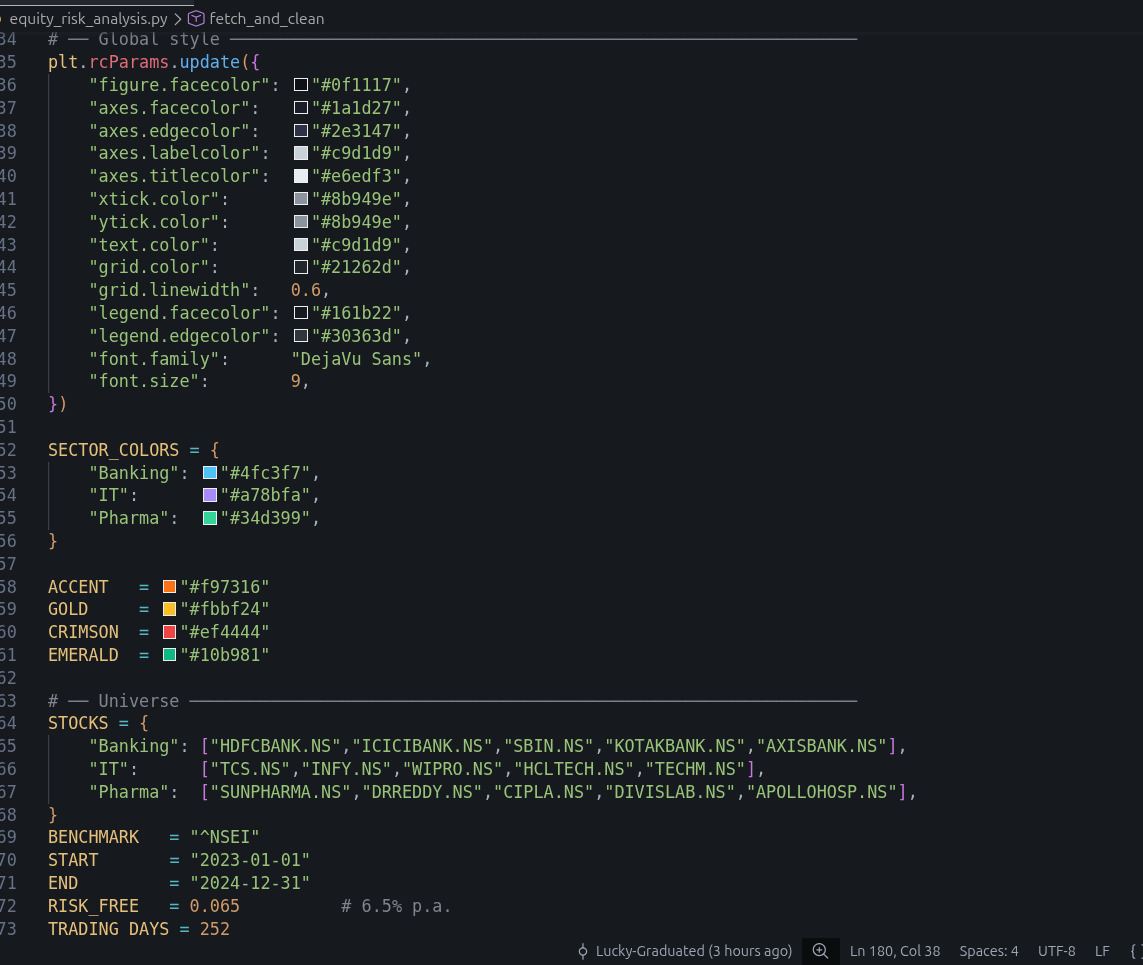Viewport: 1143px width, 965px height.
Task: Click "DIVISLAB.NS" ticker string
Action: point(670,792)
